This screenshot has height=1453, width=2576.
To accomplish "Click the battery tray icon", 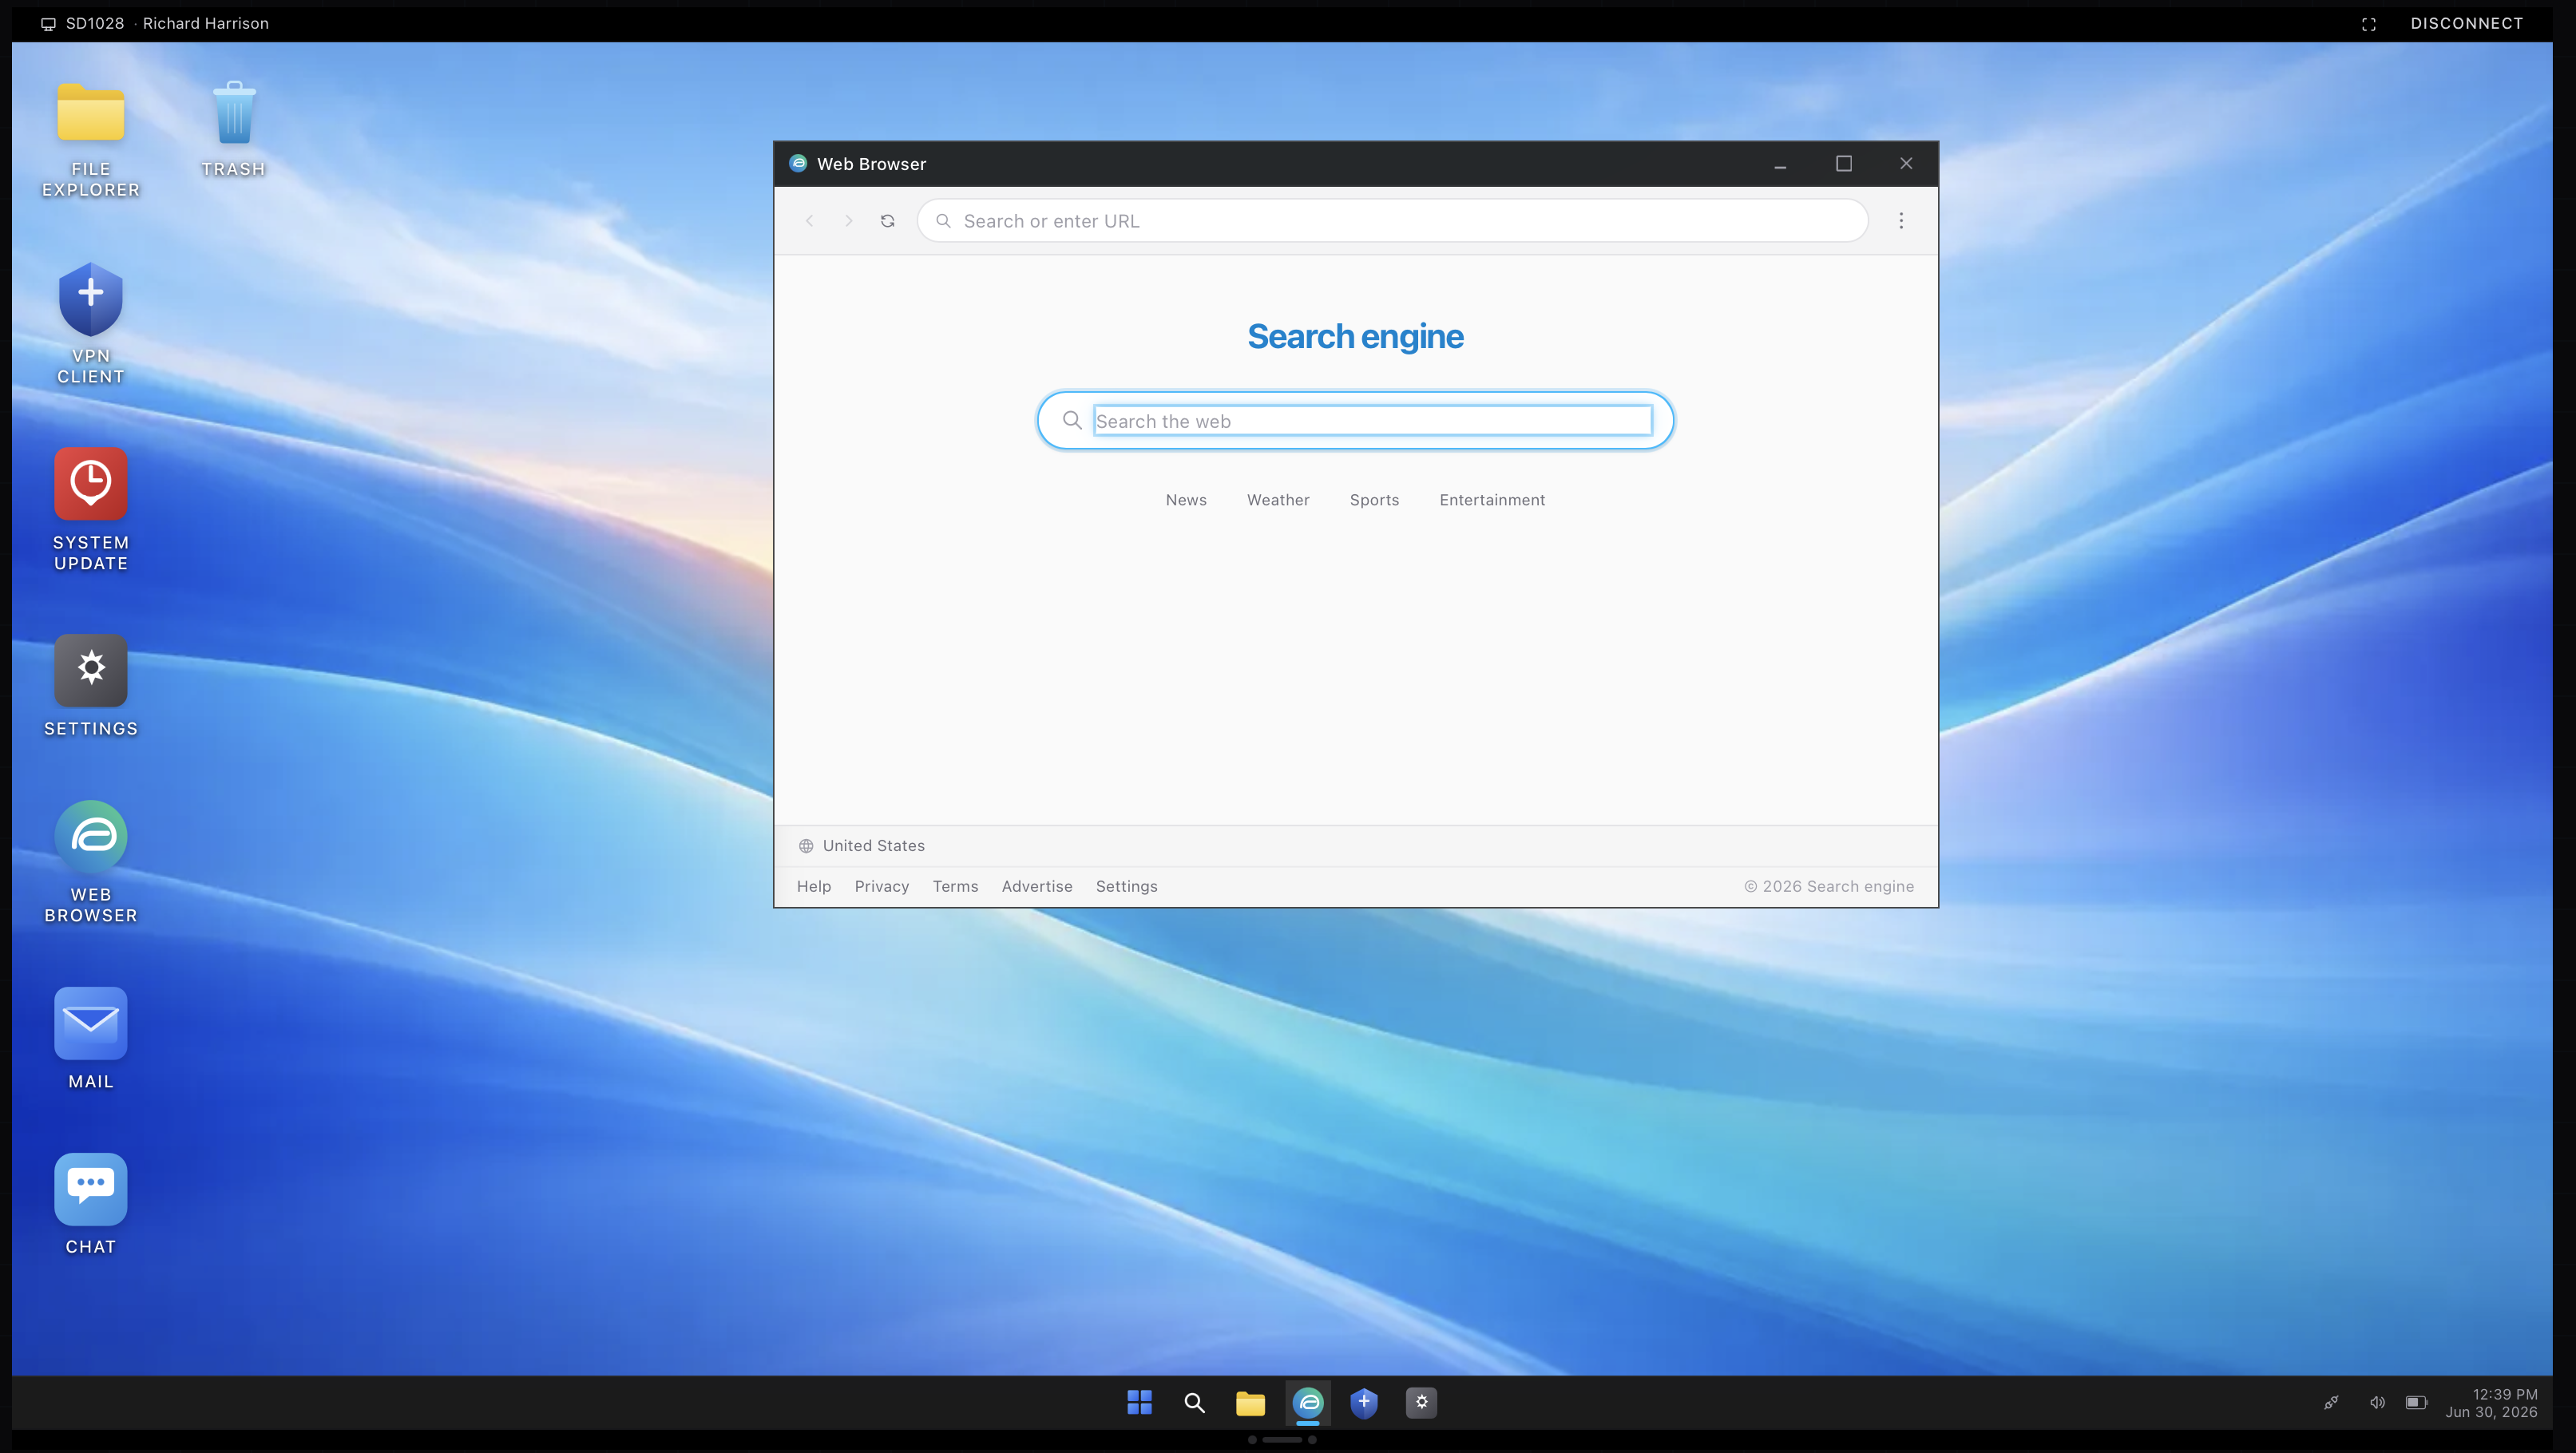I will click(x=2417, y=1403).
